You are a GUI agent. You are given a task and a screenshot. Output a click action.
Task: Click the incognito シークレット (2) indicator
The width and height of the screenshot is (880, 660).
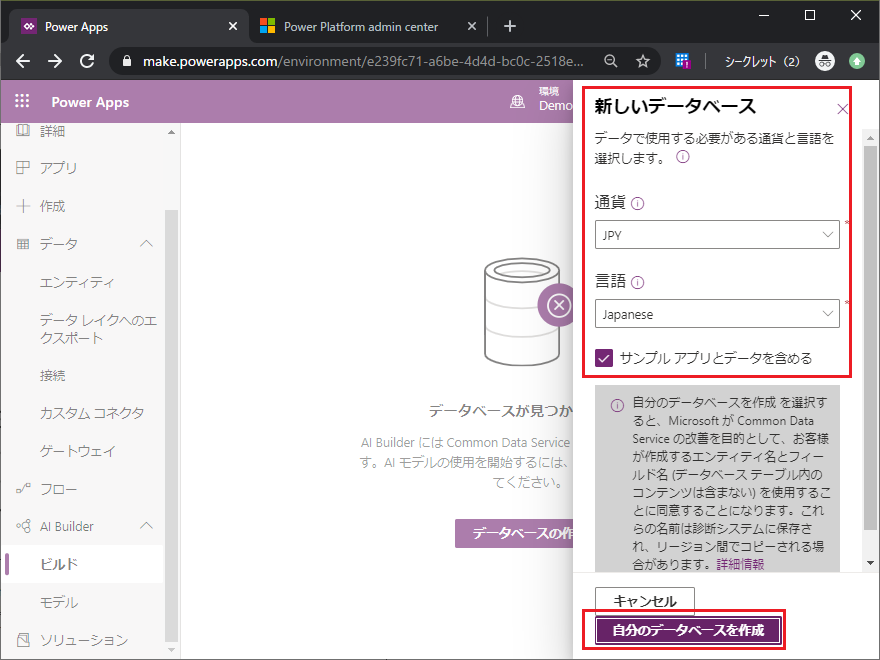click(779, 61)
